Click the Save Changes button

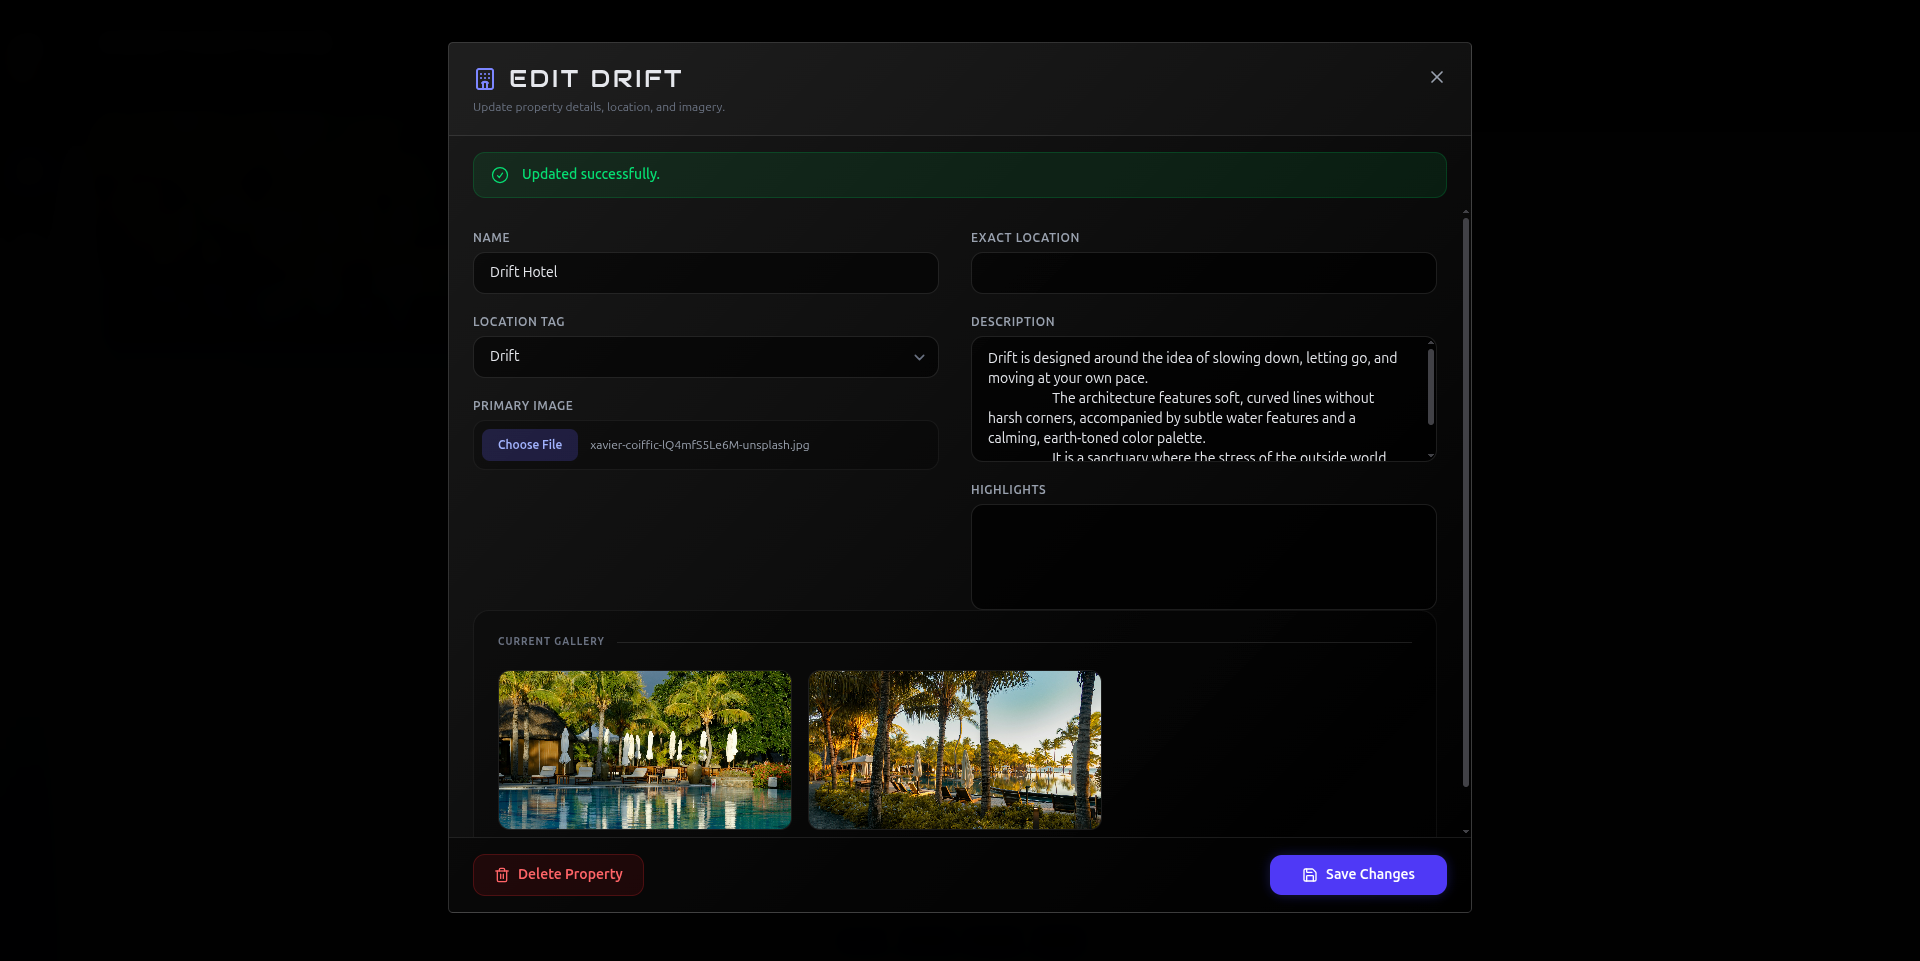pos(1358,875)
